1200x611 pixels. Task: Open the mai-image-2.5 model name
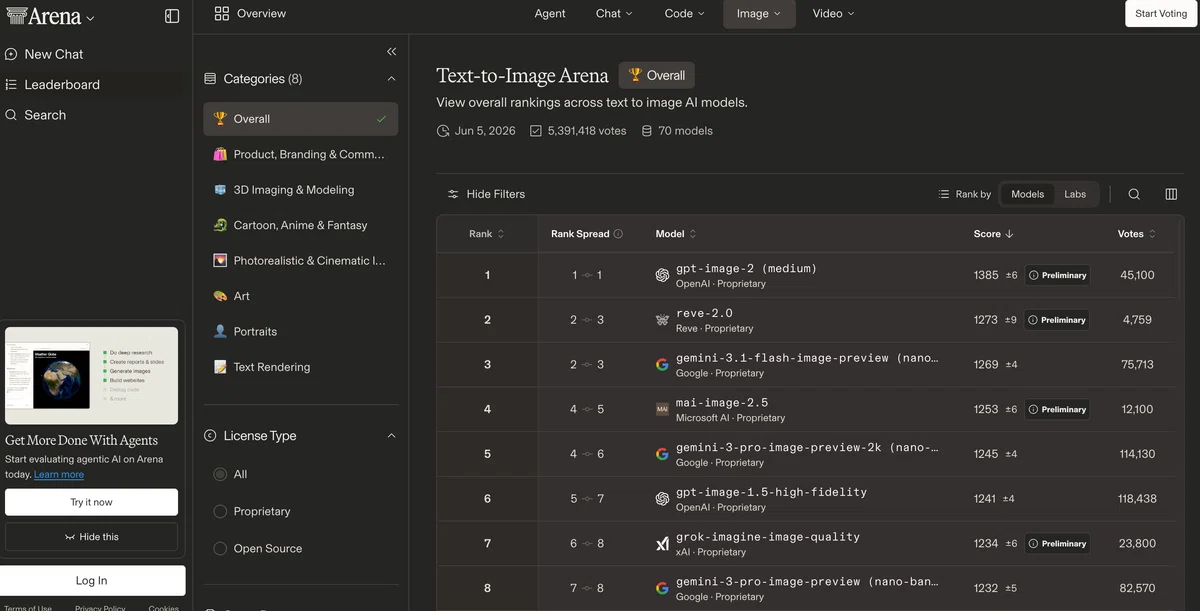point(722,403)
